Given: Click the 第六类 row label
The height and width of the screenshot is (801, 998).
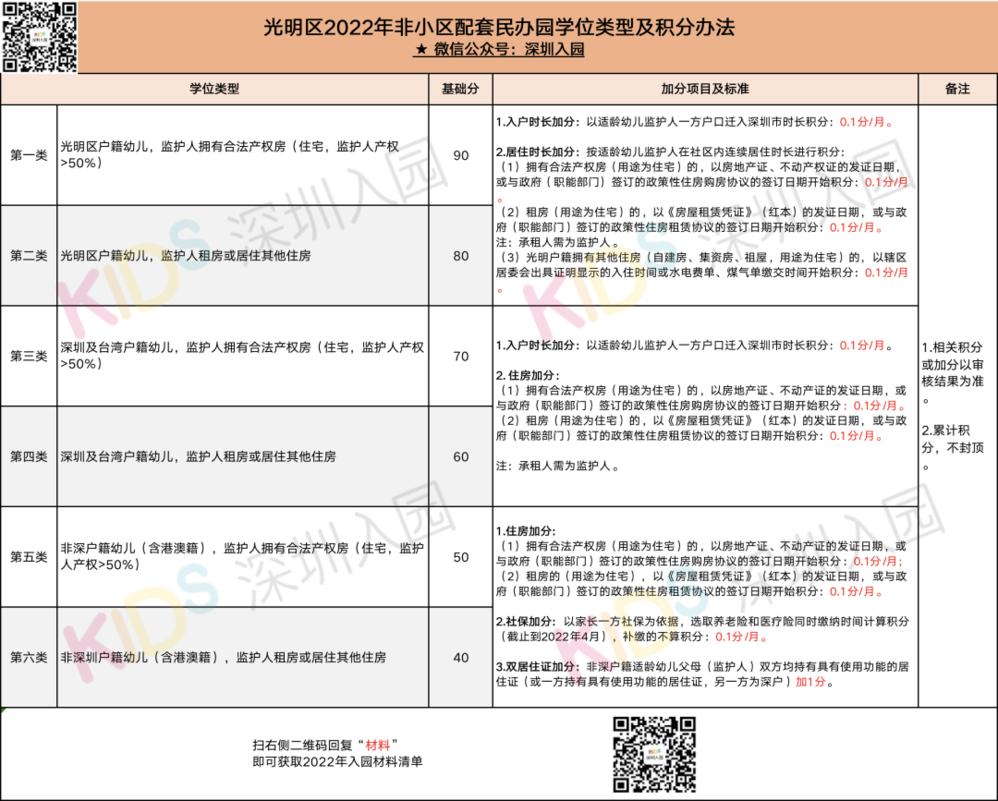Looking at the screenshot, I should point(29,657).
